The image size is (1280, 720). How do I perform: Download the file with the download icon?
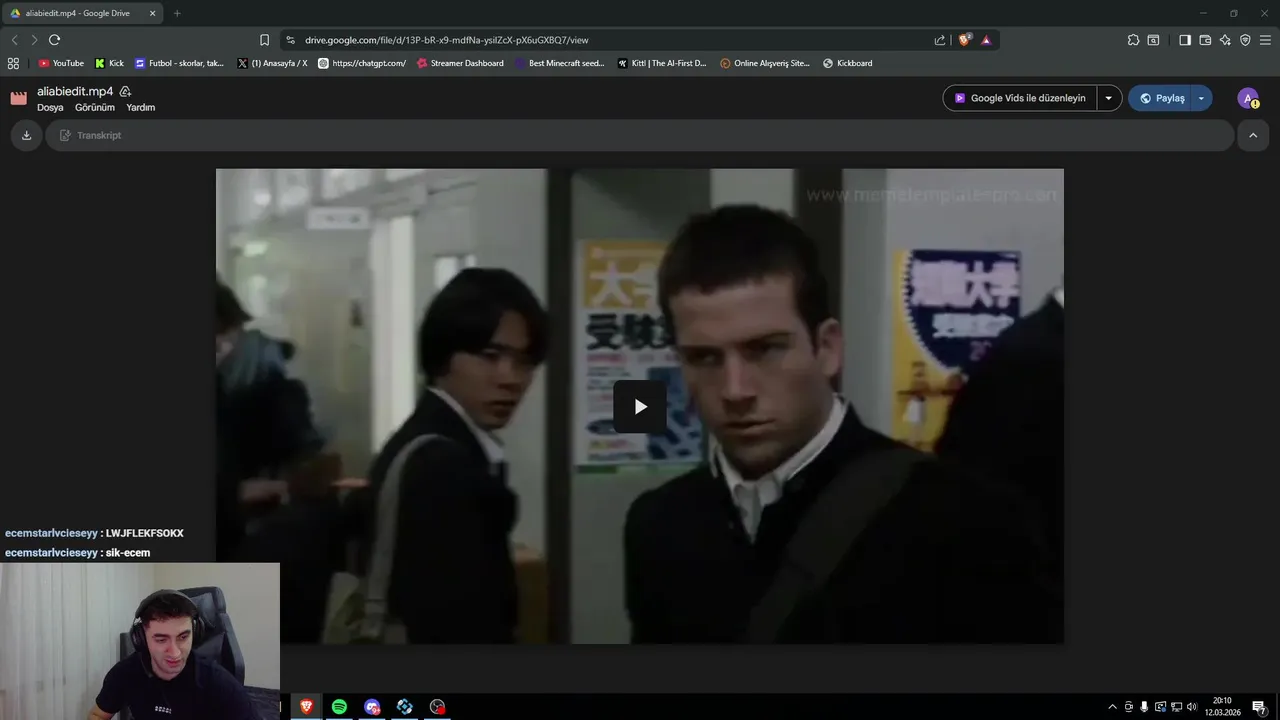(26, 135)
